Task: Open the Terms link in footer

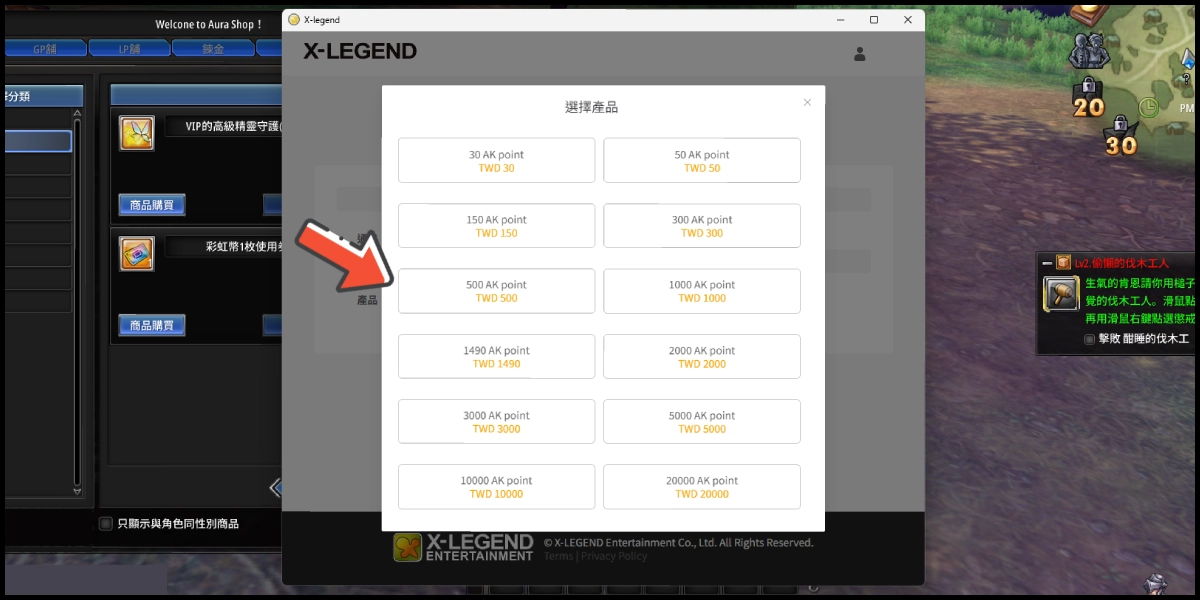Action: pyautogui.click(x=558, y=556)
